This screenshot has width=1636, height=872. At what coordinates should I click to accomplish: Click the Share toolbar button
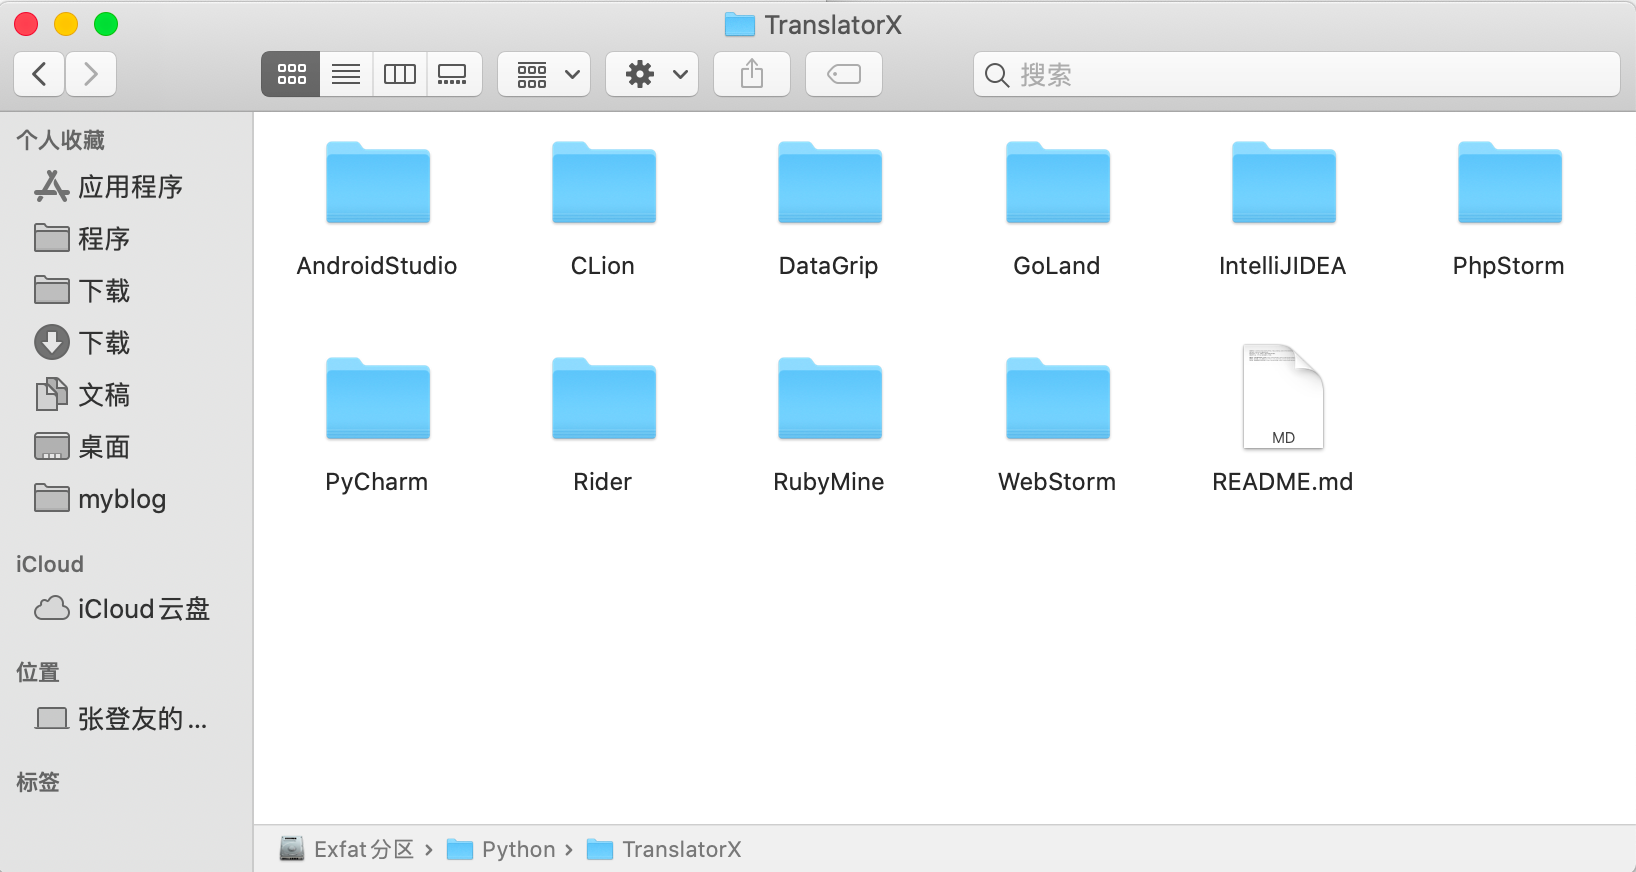click(752, 74)
